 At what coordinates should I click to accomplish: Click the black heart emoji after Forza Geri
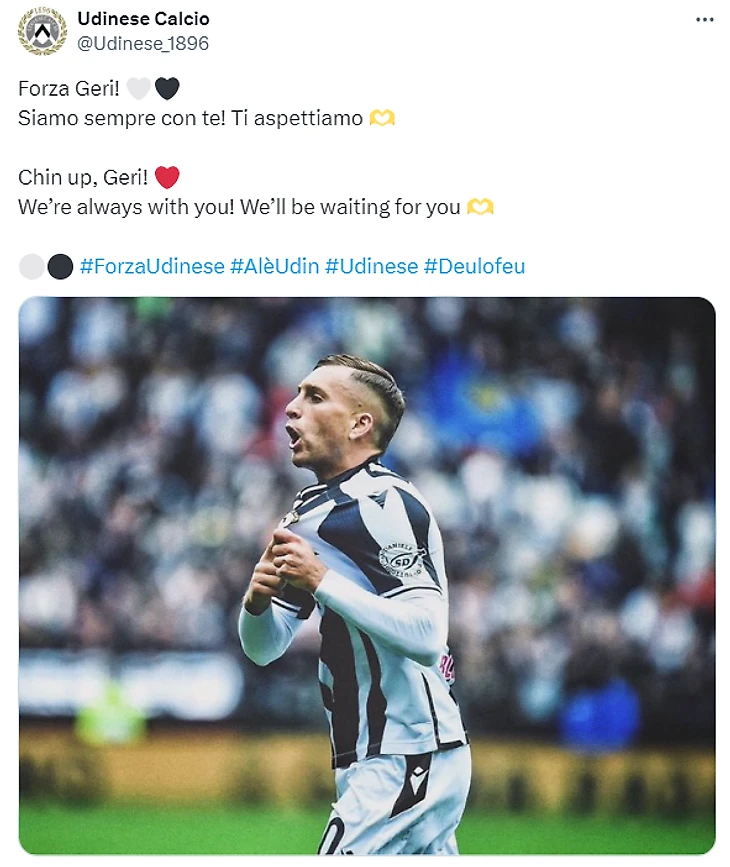pyautogui.click(x=167, y=89)
